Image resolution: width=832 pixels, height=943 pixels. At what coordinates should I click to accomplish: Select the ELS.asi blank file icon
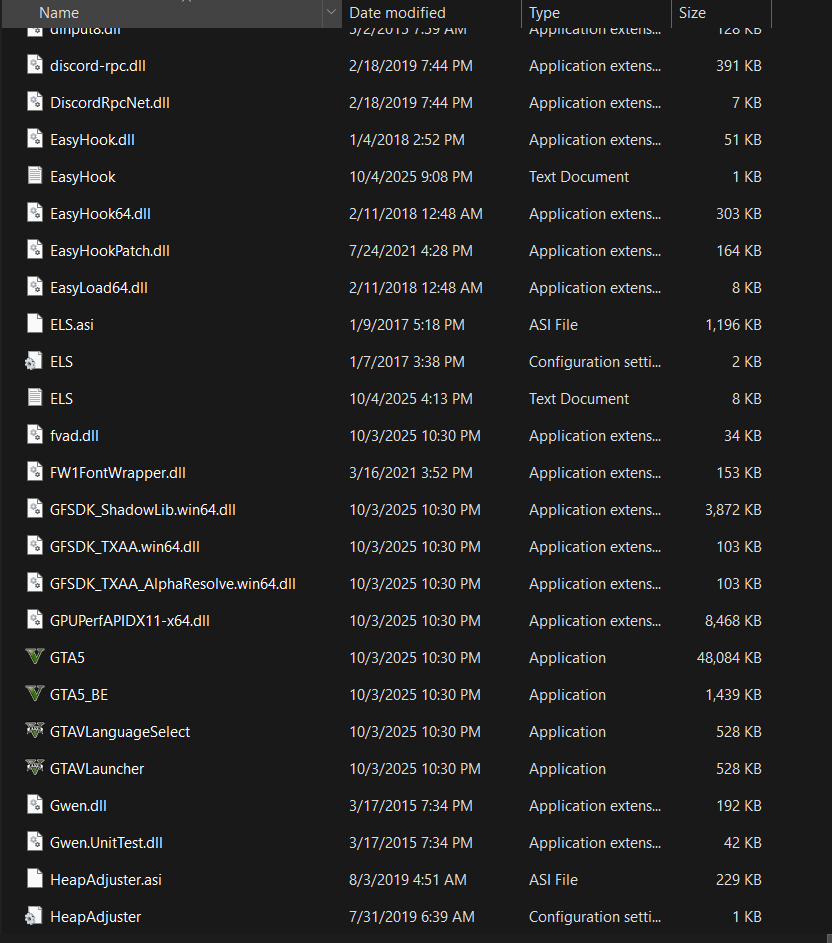(35, 324)
